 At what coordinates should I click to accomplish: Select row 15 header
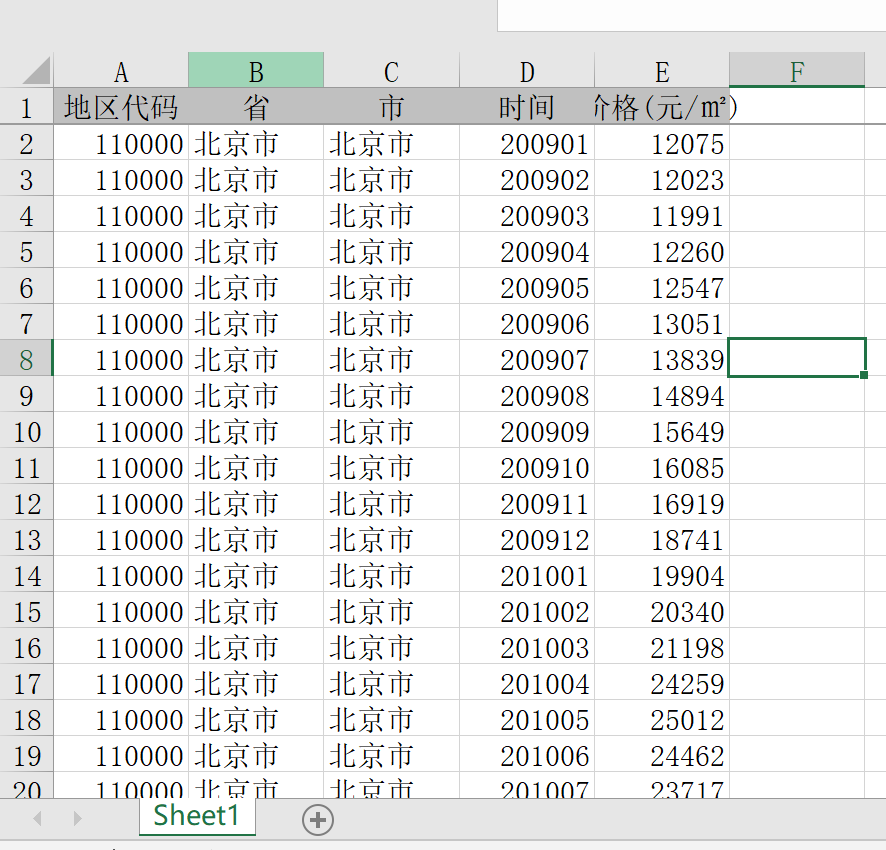[x=26, y=612]
